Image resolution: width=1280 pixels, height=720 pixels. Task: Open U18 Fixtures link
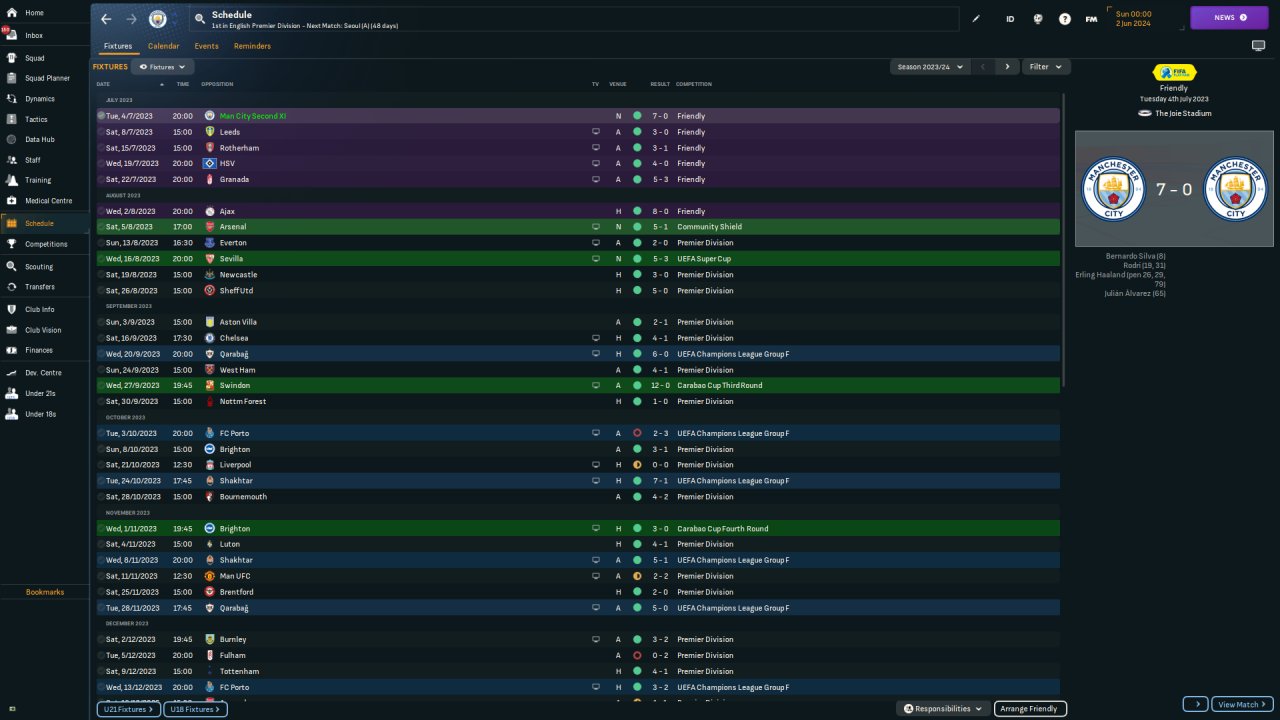[x=195, y=709]
